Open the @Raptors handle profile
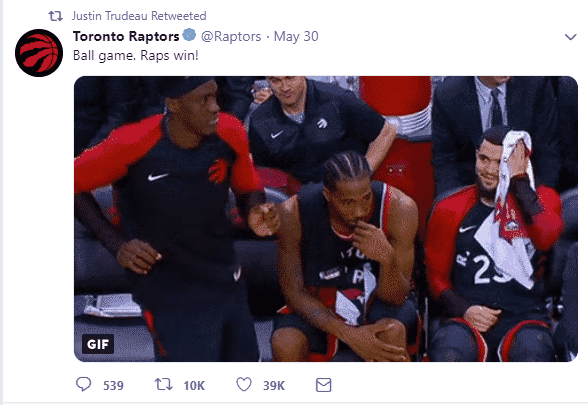 (x=231, y=36)
